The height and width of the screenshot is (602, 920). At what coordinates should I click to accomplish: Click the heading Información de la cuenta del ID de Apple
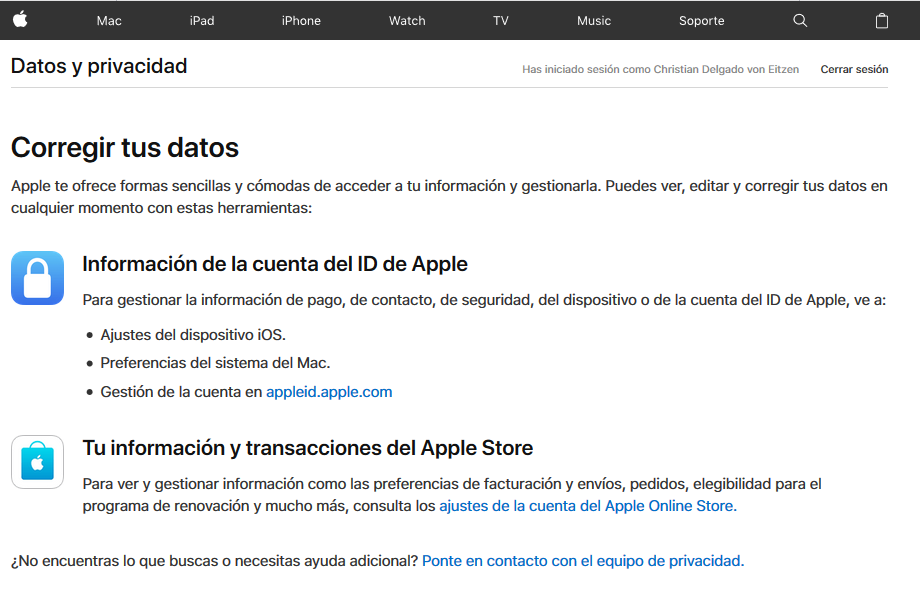[x=275, y=264]
